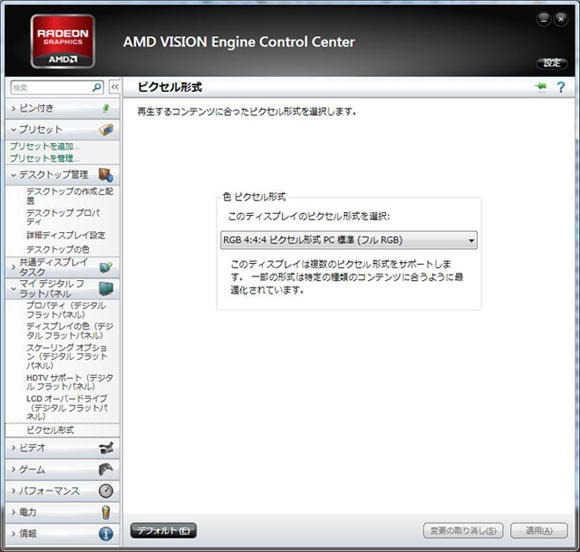Expand the パフォーマンス section
The width and height of the screenshot is (580, 552).
[14, 491]
